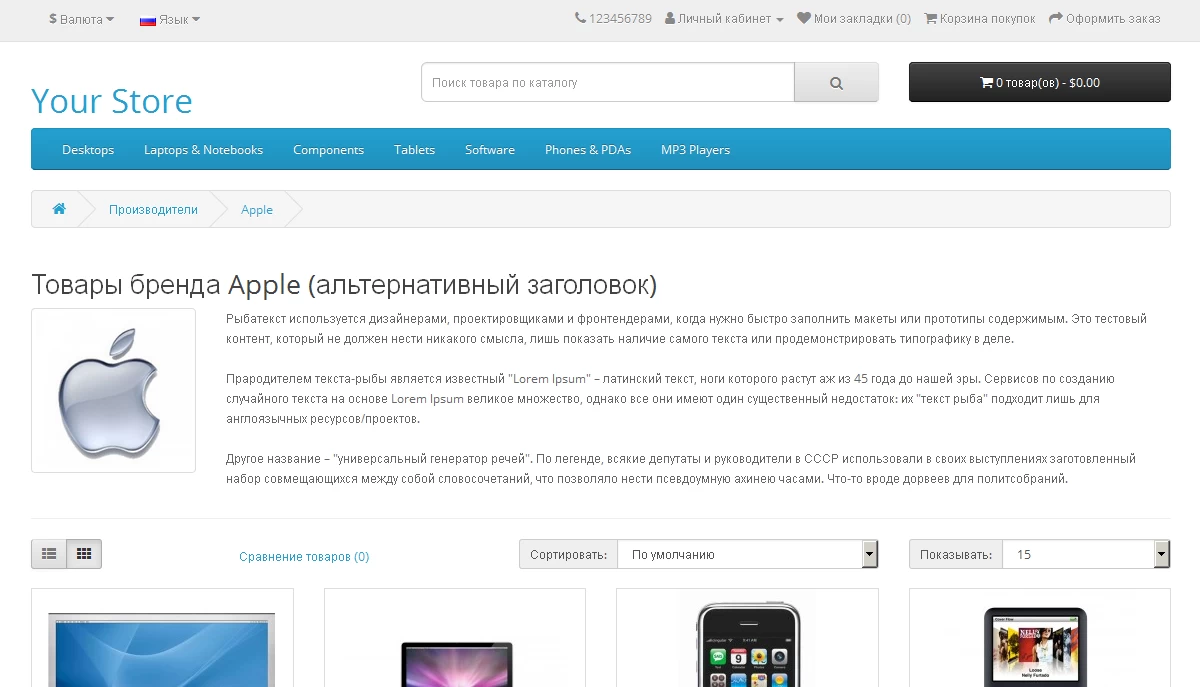The height and width of the screenshot is (687, 1200).
Task: Click the magnifier search button
Action: 836,82
